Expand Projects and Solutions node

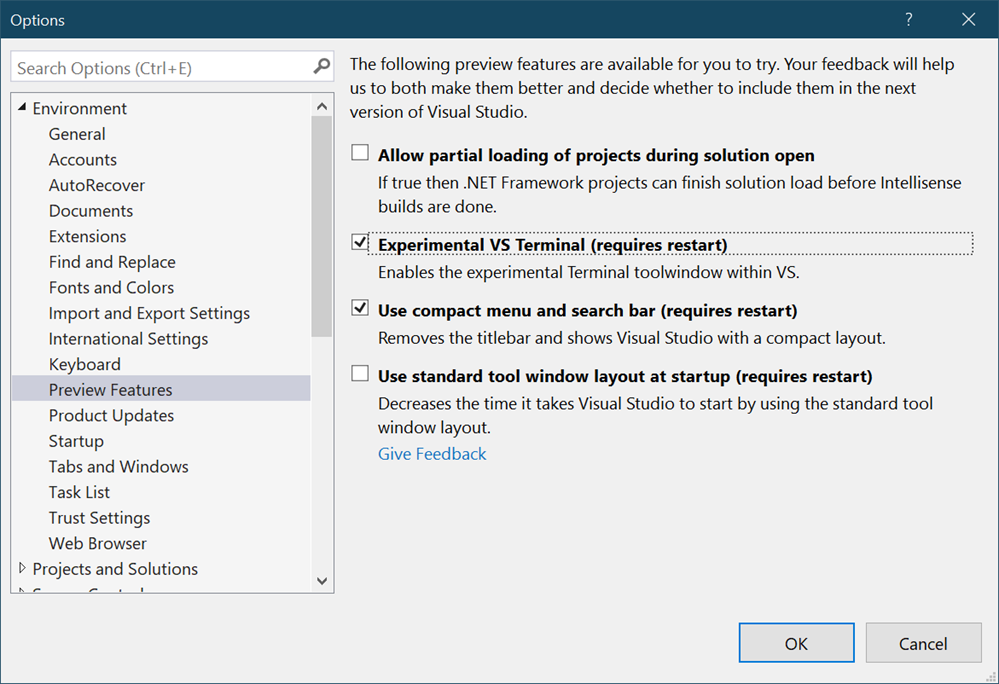tap(22, 568)
